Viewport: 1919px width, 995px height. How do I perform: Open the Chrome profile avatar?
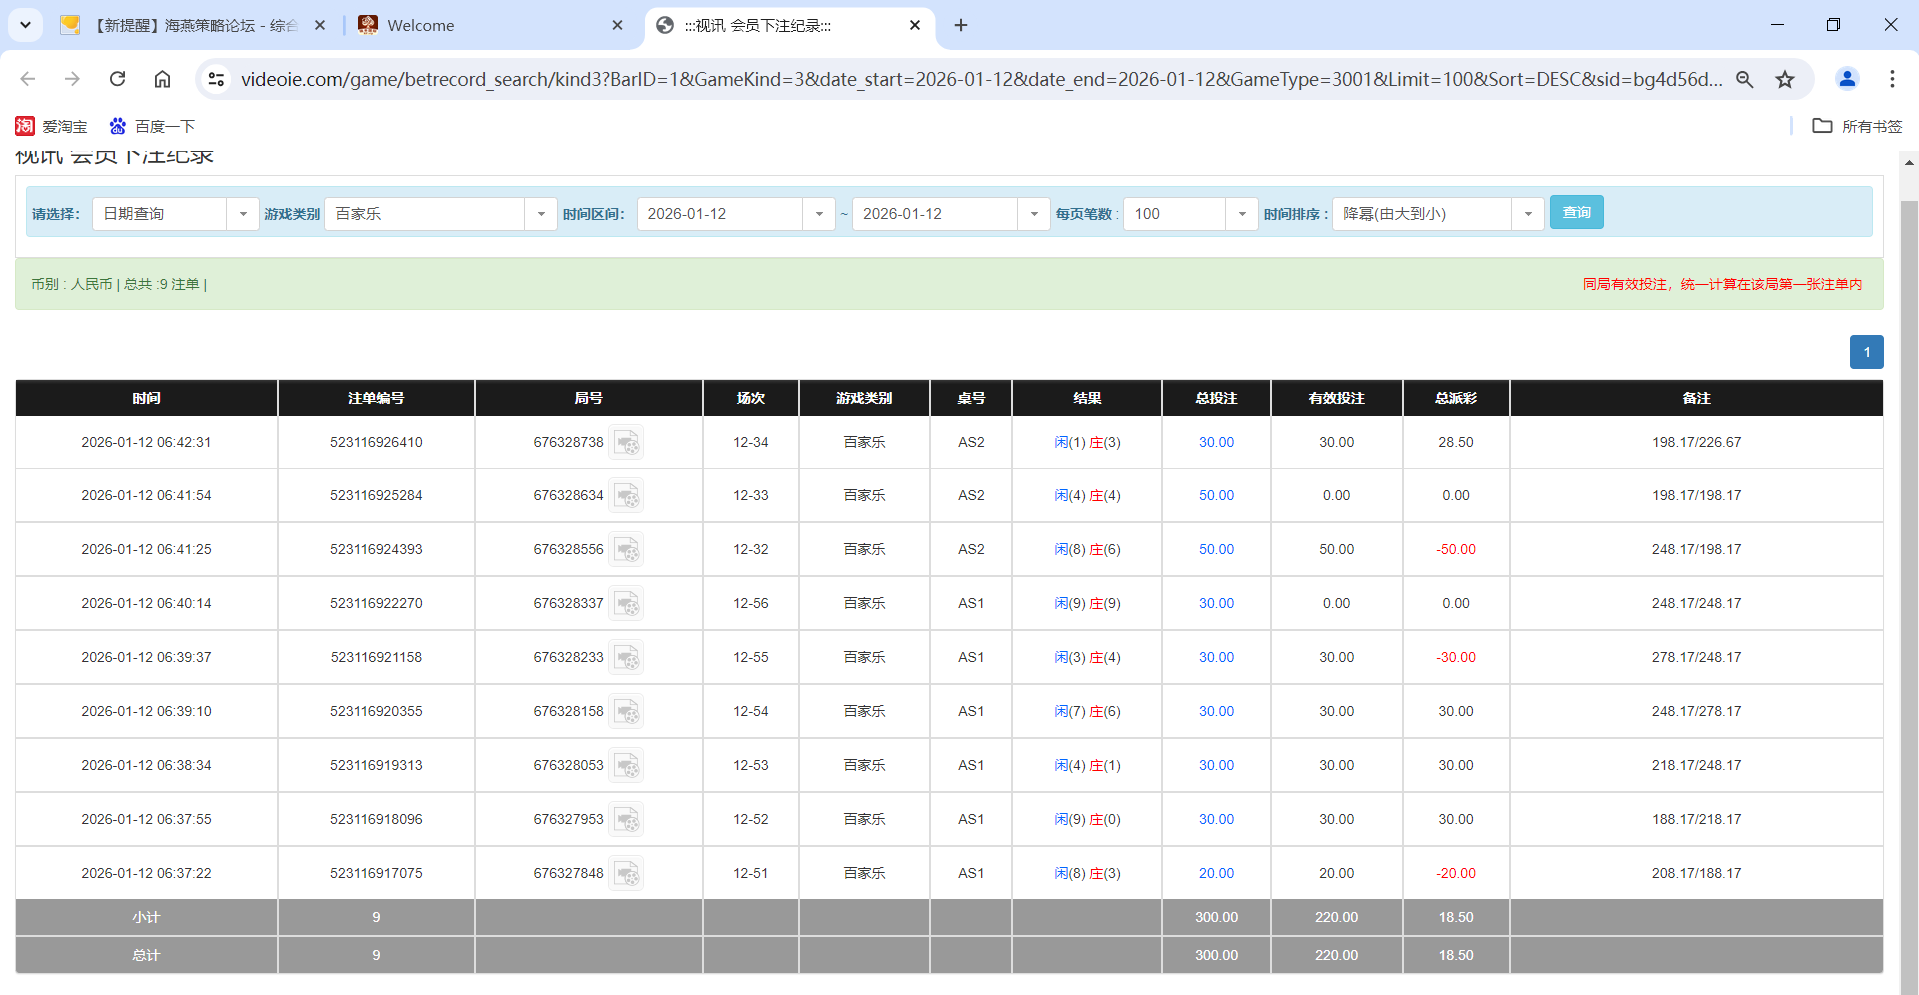[x=1846, y=79]
